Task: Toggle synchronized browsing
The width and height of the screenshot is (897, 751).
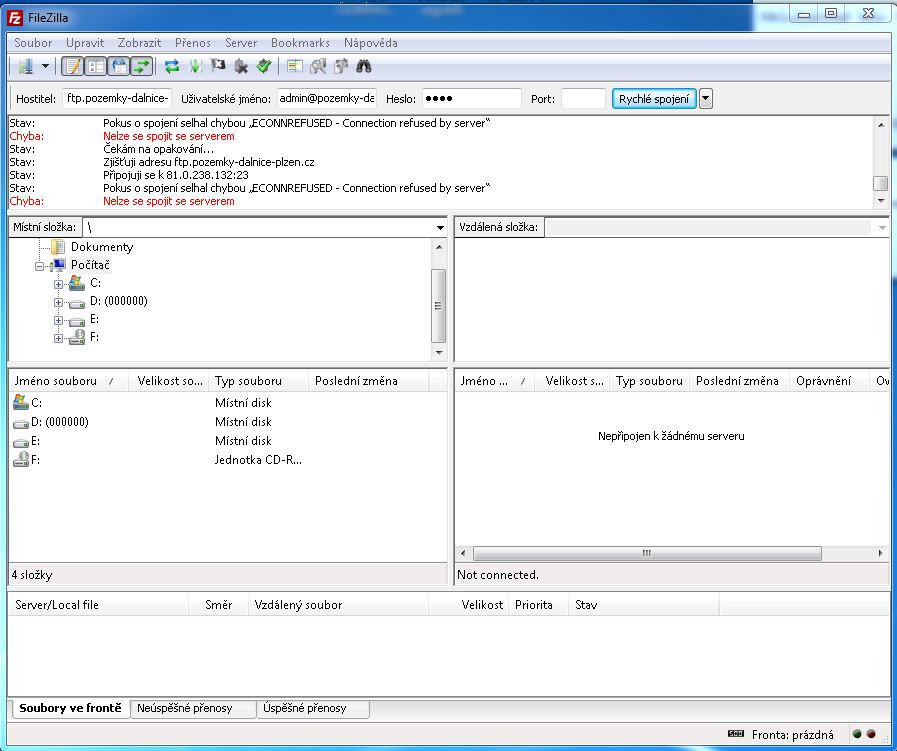Action: 341,66
